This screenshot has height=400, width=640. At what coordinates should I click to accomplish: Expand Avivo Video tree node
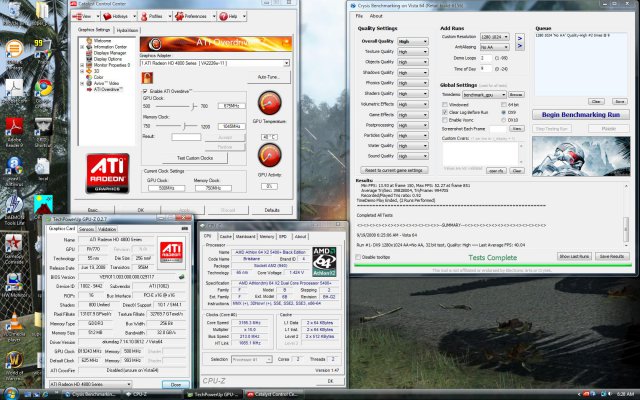[x=82, y=83]
